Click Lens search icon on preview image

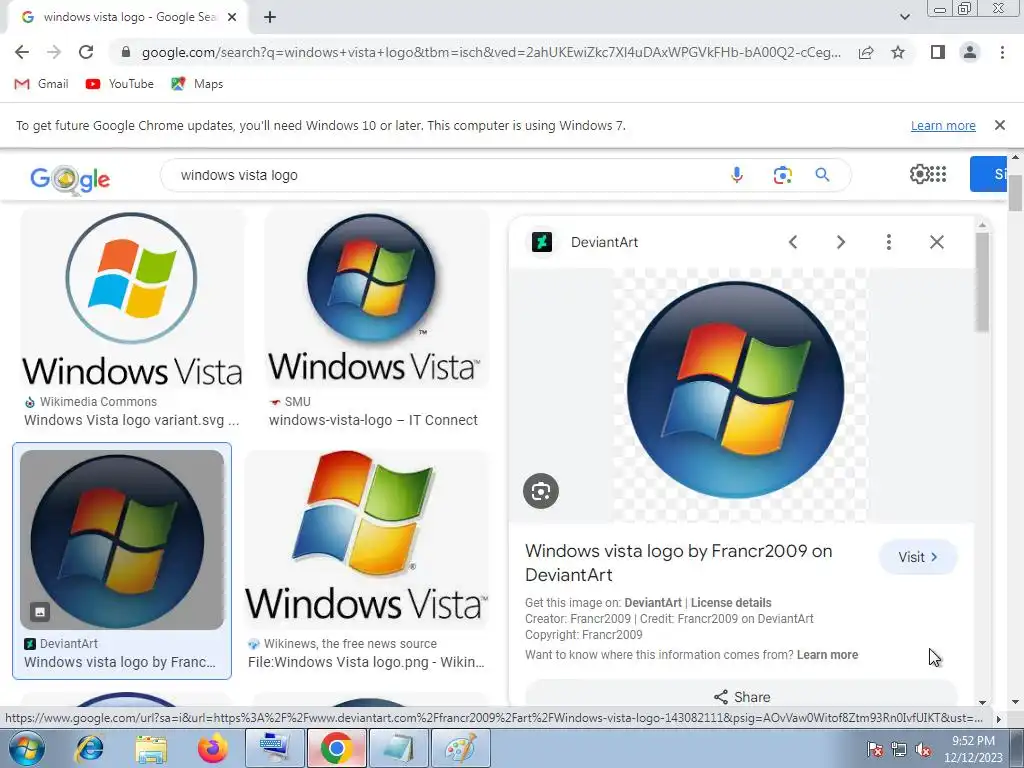pos(541,491)
